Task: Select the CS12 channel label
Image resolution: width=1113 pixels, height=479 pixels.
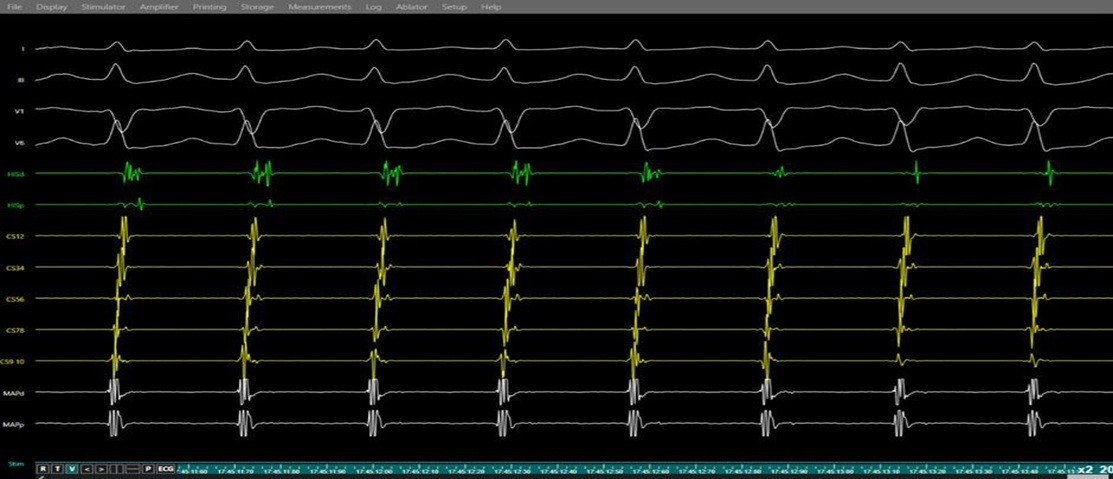Action: [15, 237]
